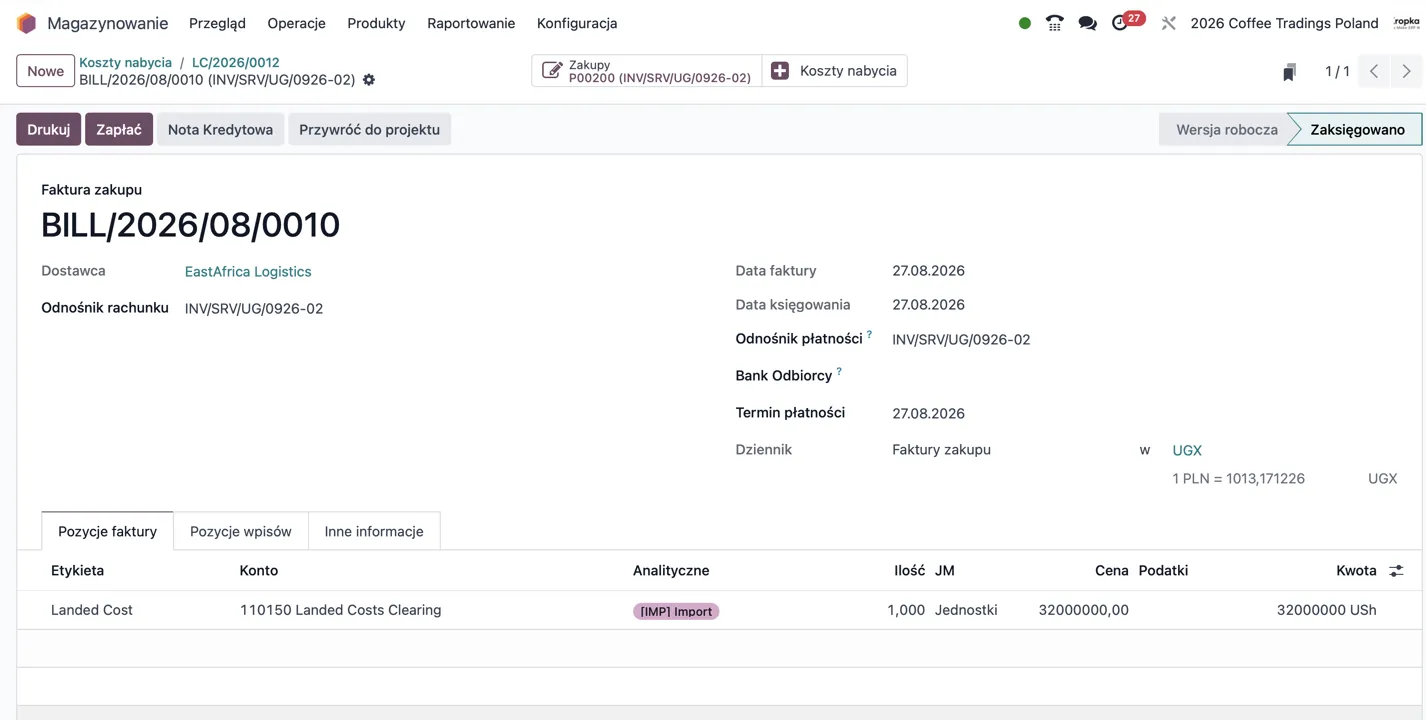Open the Zakupy P00200 smart button
Viewport: 1427px width, 720px height.
[x=647, y=71]
